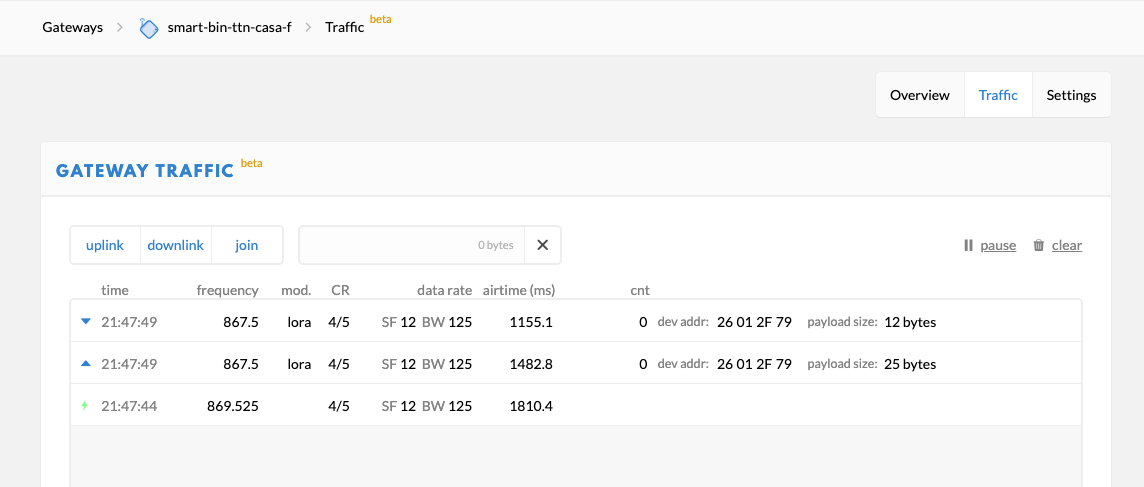Open the Settings tab
This screenshot has width=1144, height=487.
click(x=1071, y=95)
